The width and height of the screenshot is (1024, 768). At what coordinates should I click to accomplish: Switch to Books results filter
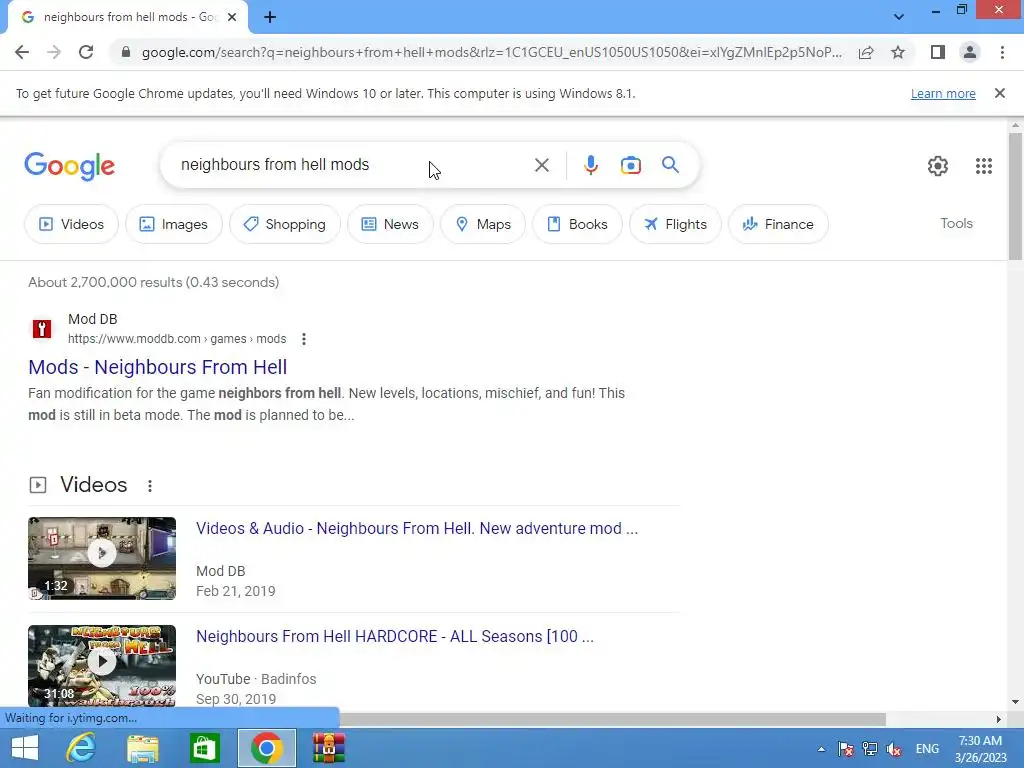click(x=577, y=224)
